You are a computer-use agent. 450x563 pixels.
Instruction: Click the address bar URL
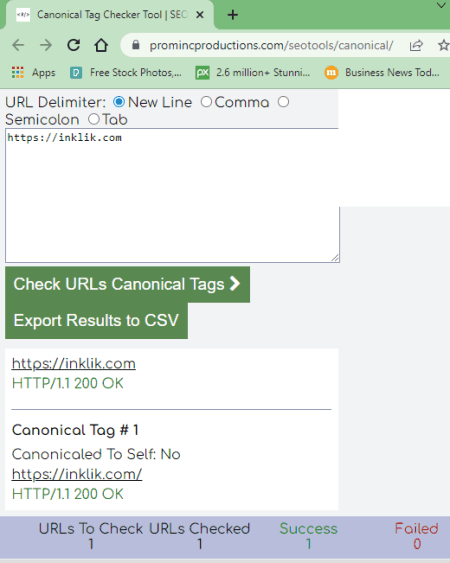(x=271, y=46)
